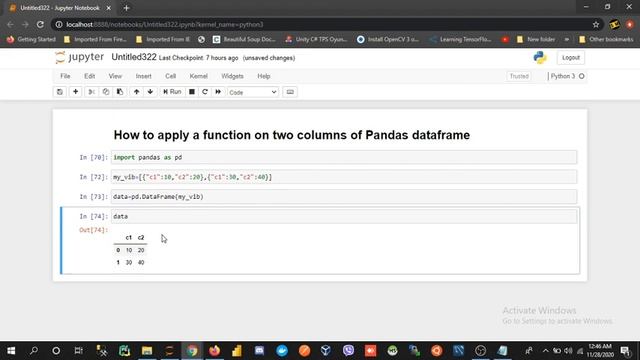
Task: Show hidden system tray icons
Action: [x=545, y=351]
